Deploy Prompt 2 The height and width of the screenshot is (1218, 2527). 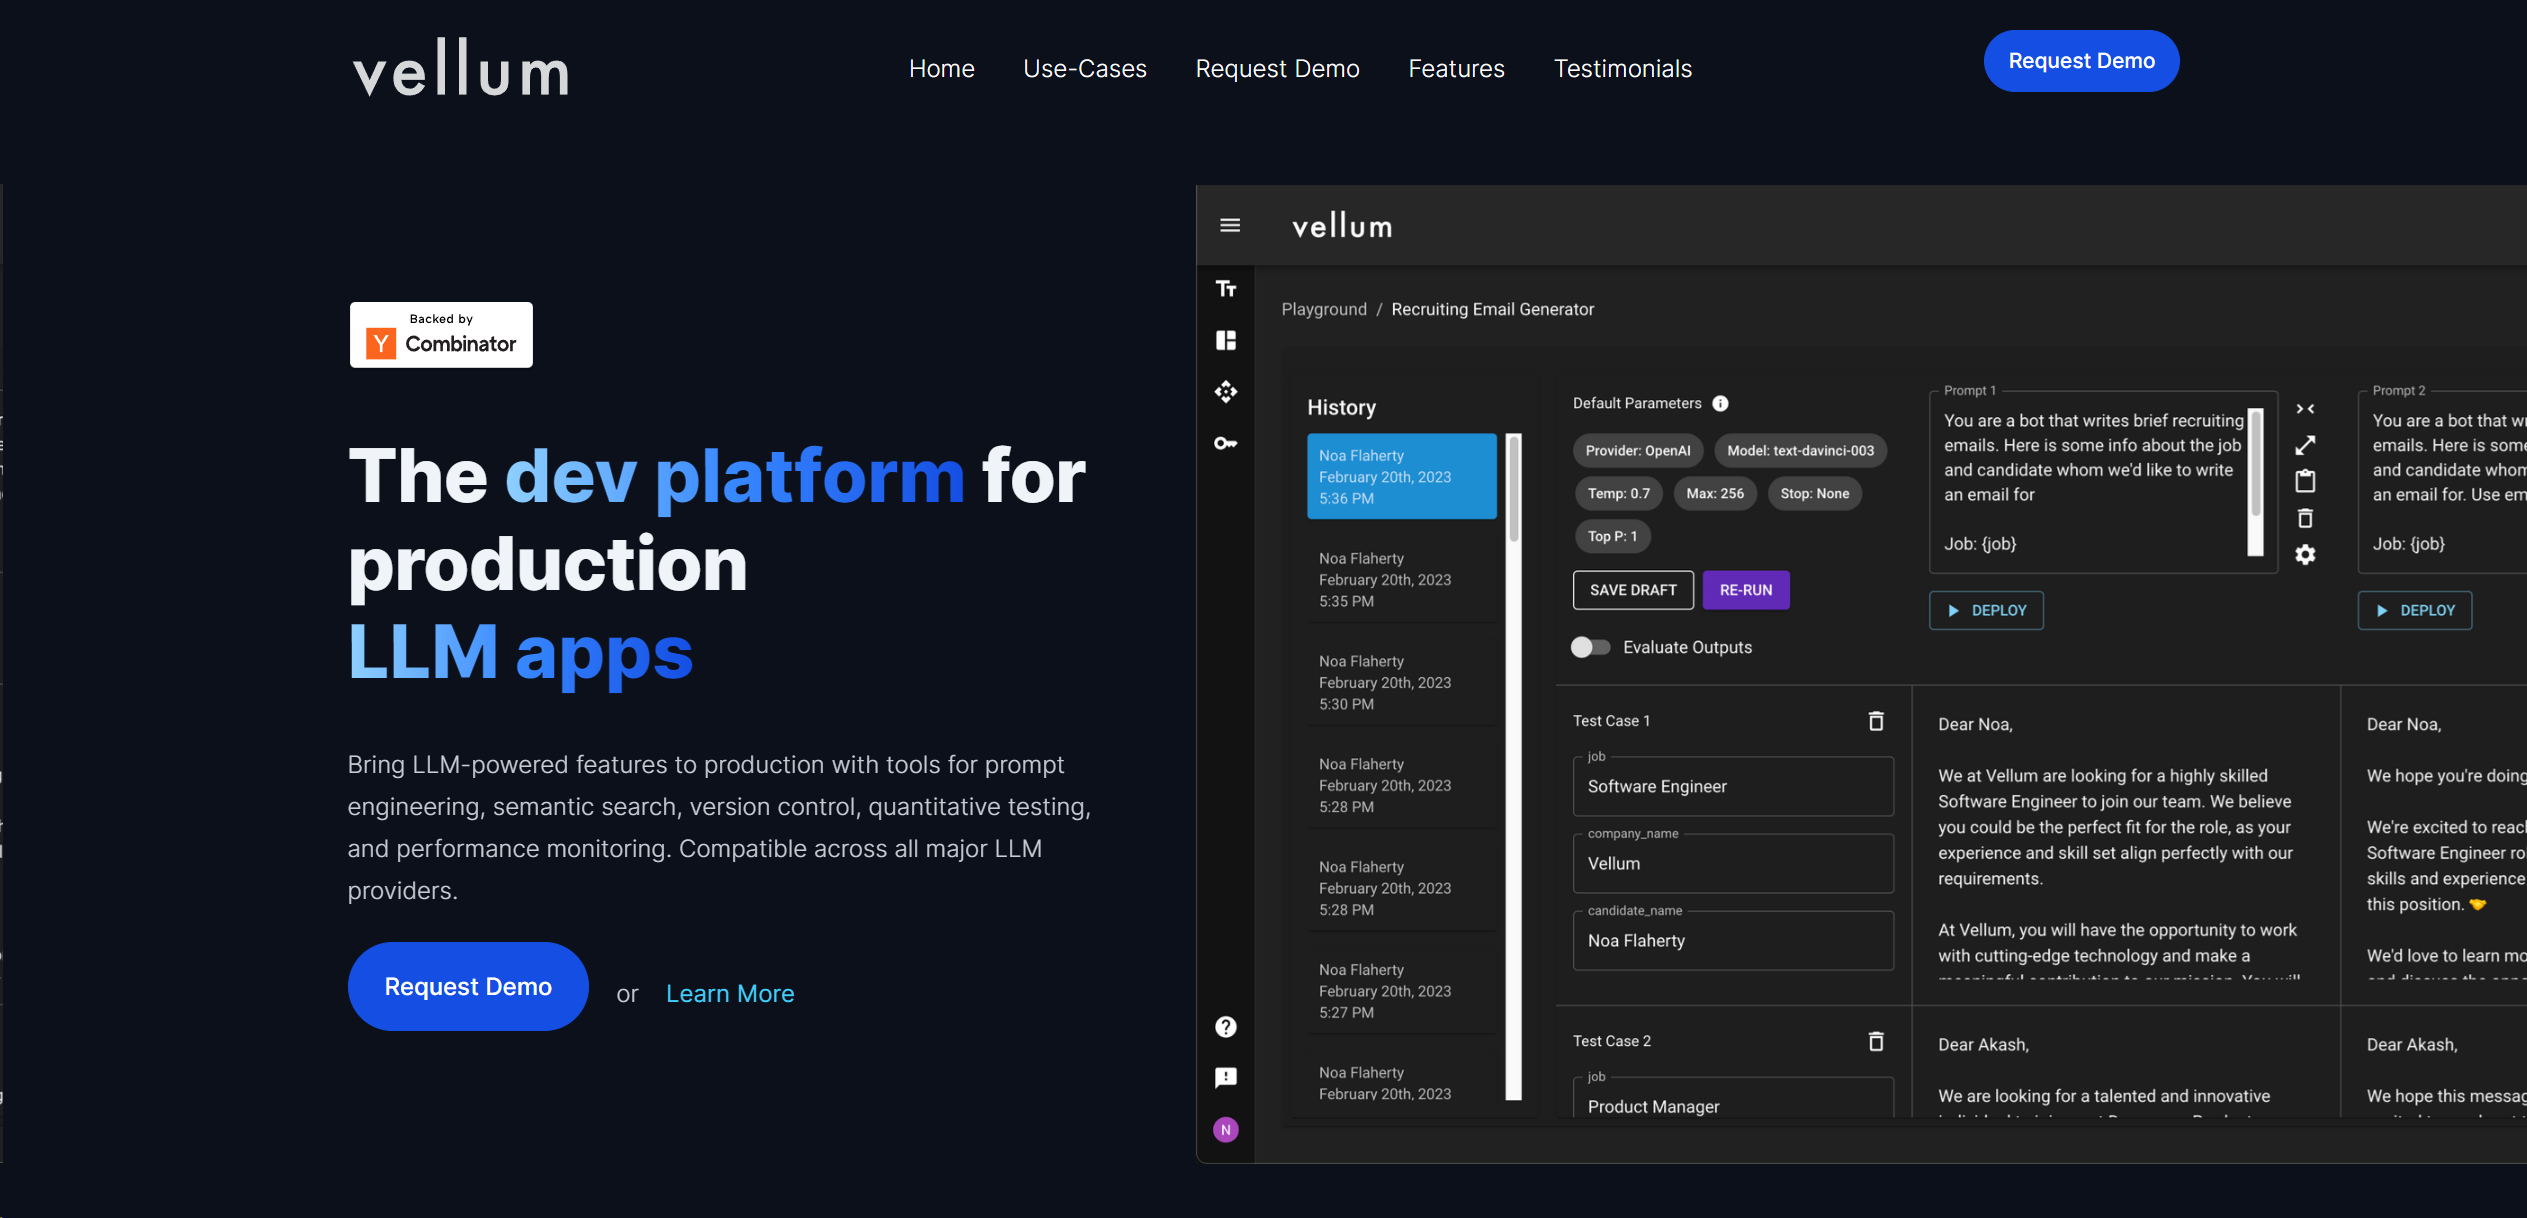[2415, 611]
